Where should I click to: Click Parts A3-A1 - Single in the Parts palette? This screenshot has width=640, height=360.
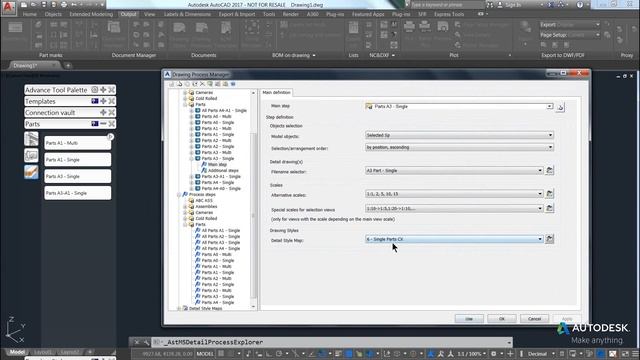click(x=78, y=193)
